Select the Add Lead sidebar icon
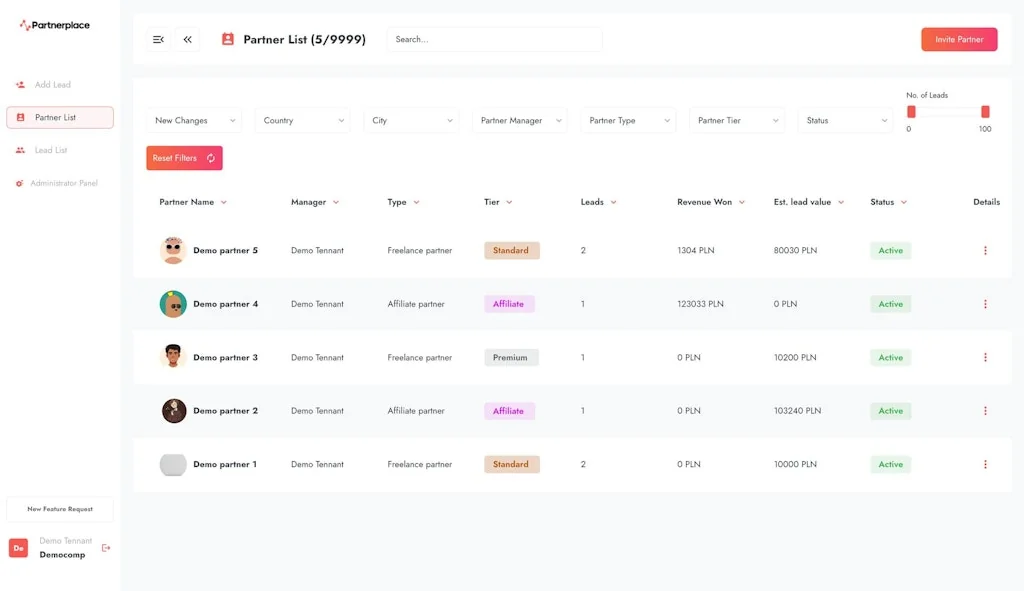This screenshot has width=1024, height=591. 18,84
